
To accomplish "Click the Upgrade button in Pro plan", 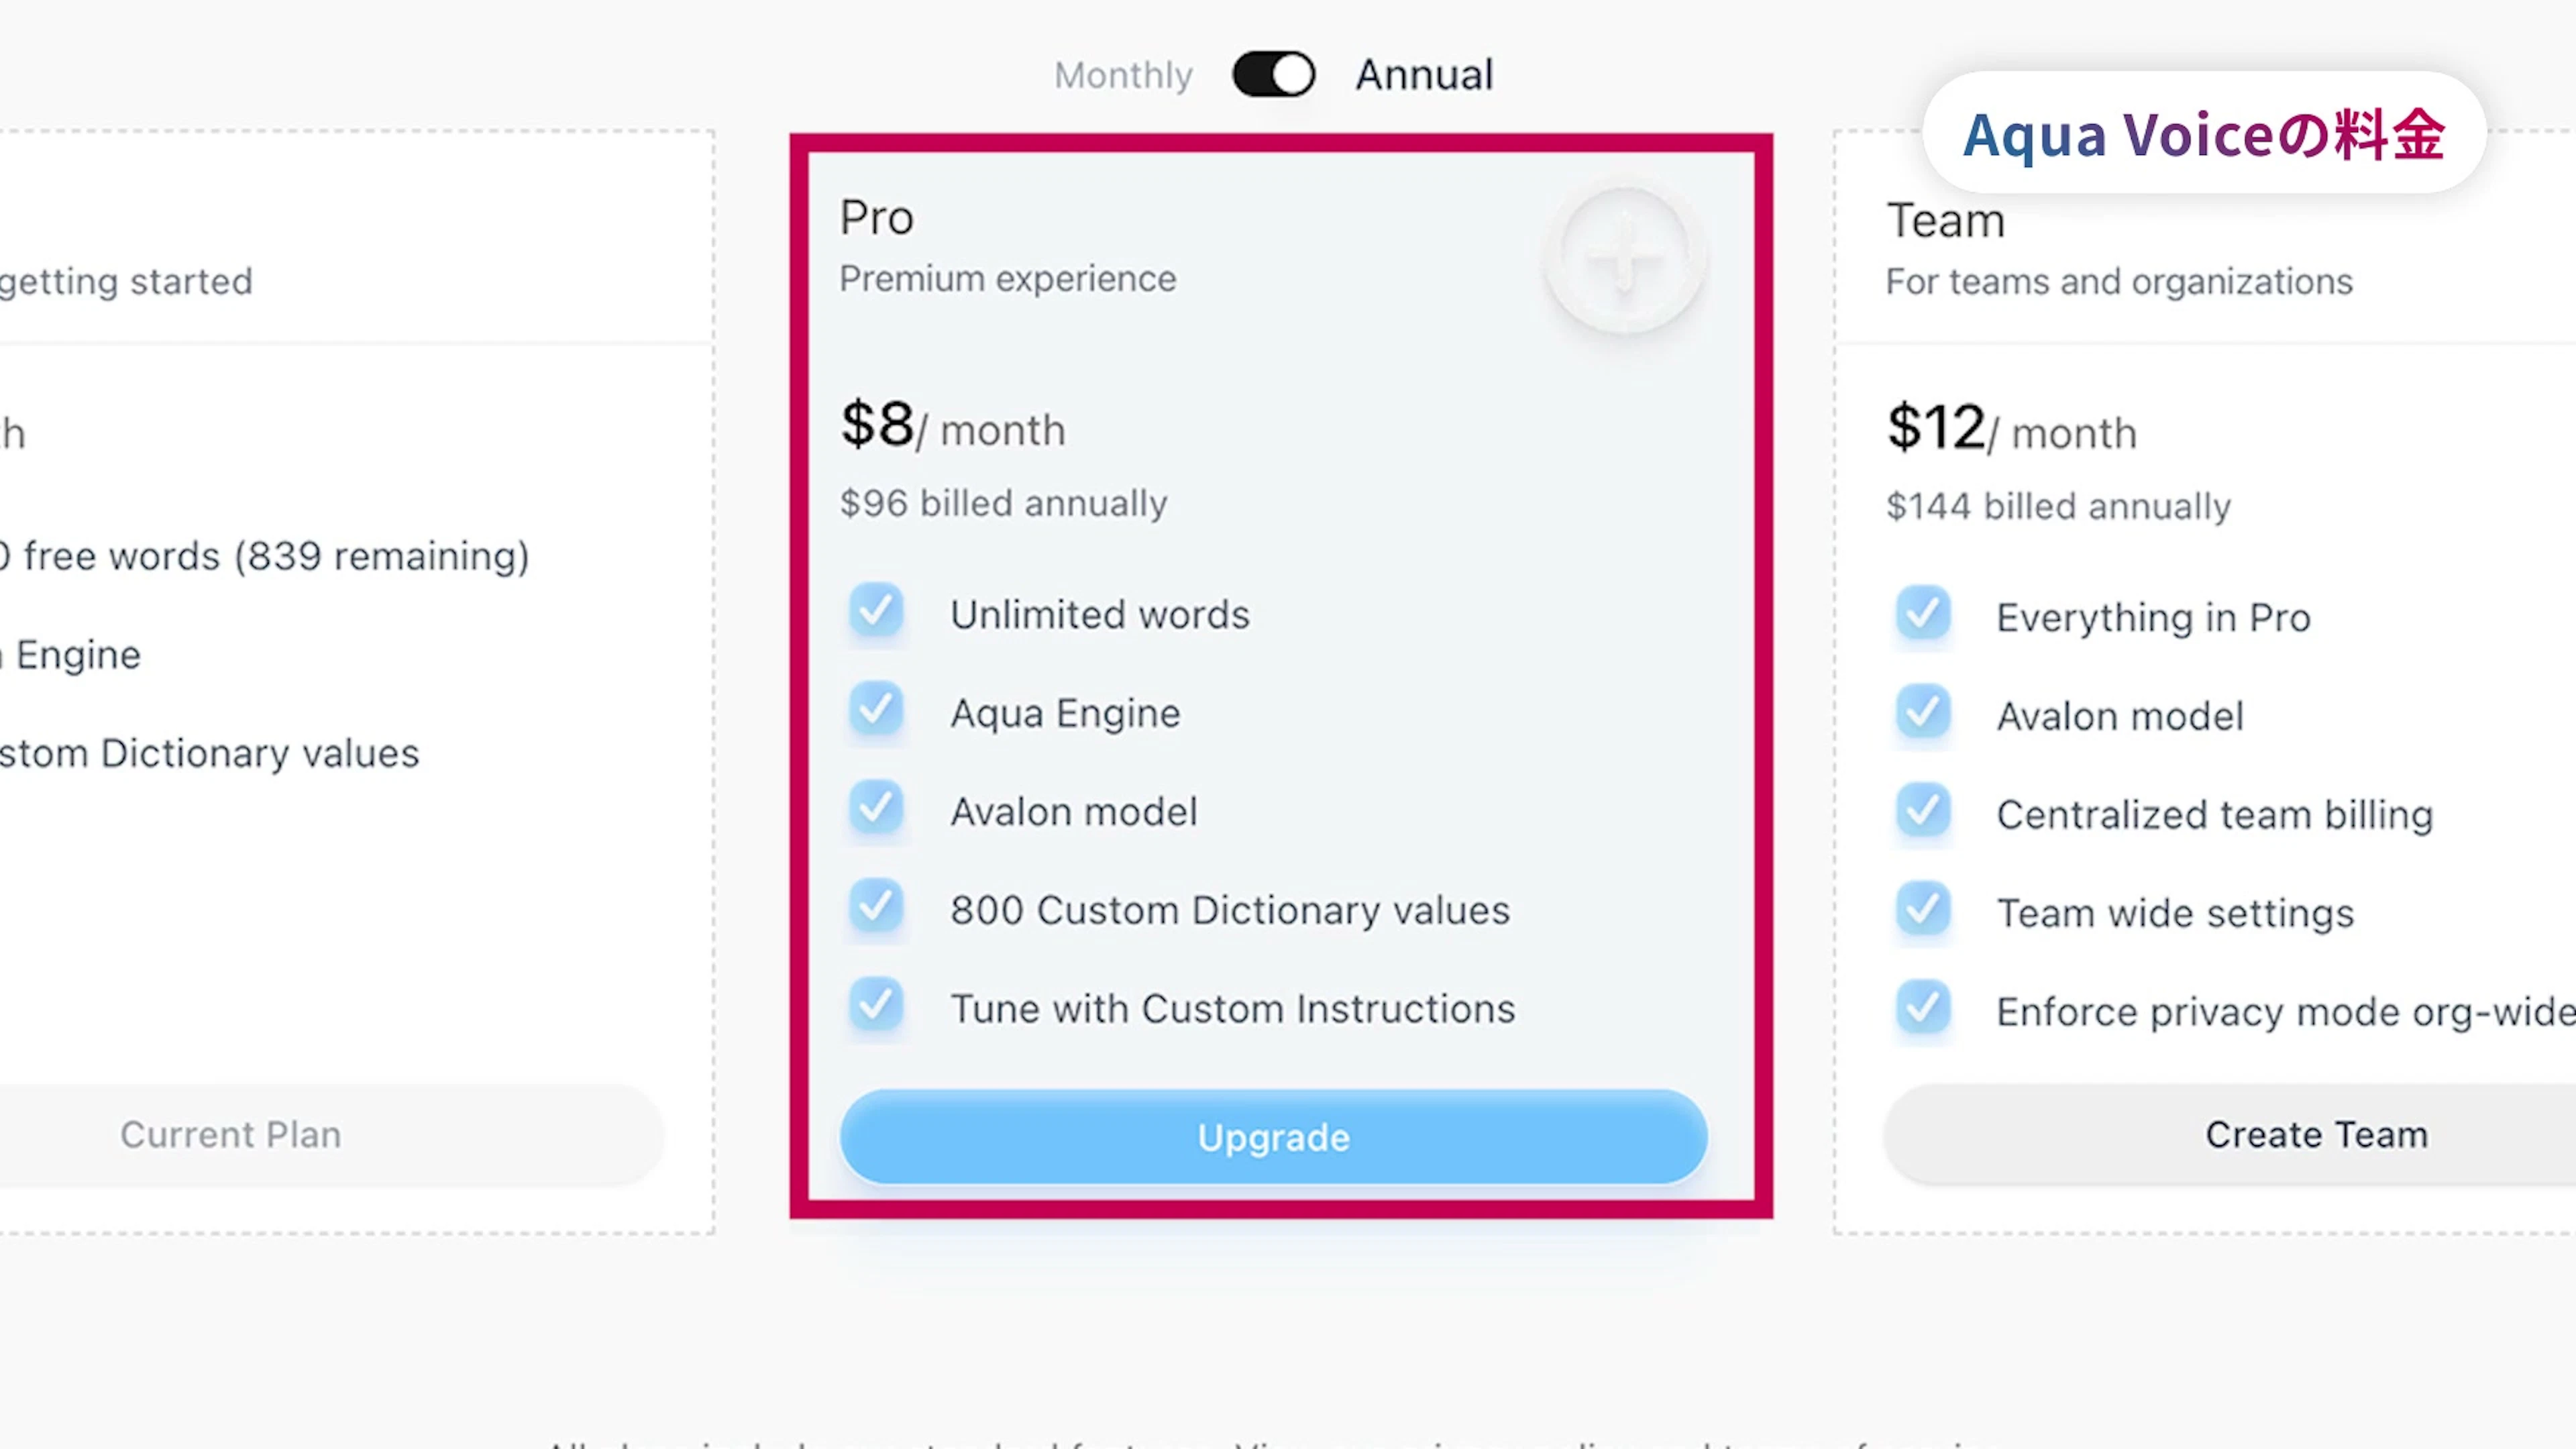I will pyautogui.click(x=1273, y=1137).
